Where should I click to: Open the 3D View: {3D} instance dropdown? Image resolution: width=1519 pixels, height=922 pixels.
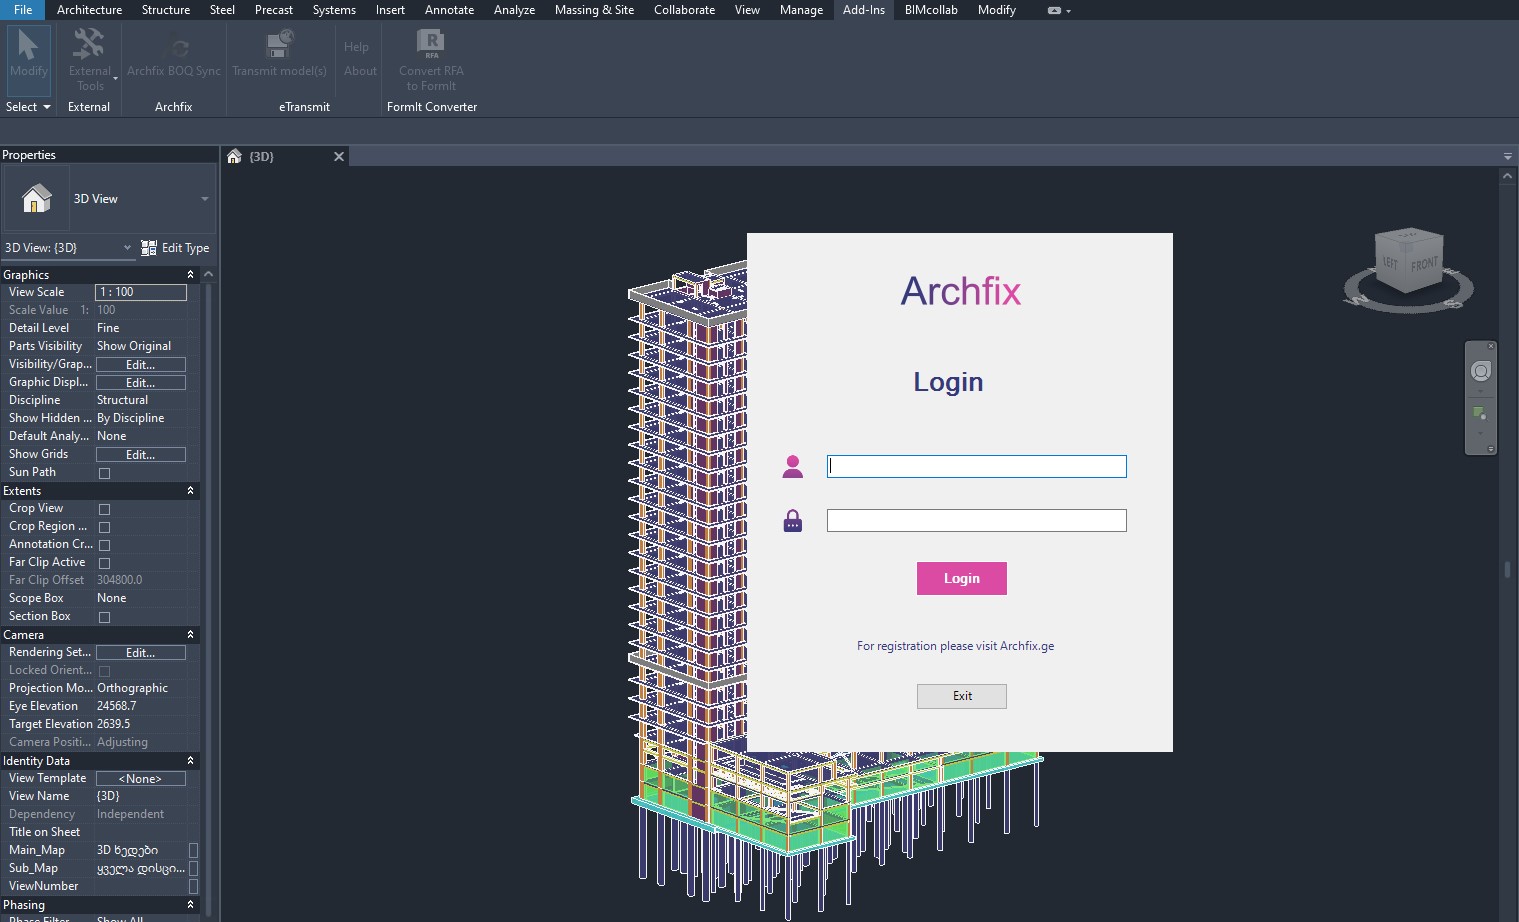tap(127, 248)
